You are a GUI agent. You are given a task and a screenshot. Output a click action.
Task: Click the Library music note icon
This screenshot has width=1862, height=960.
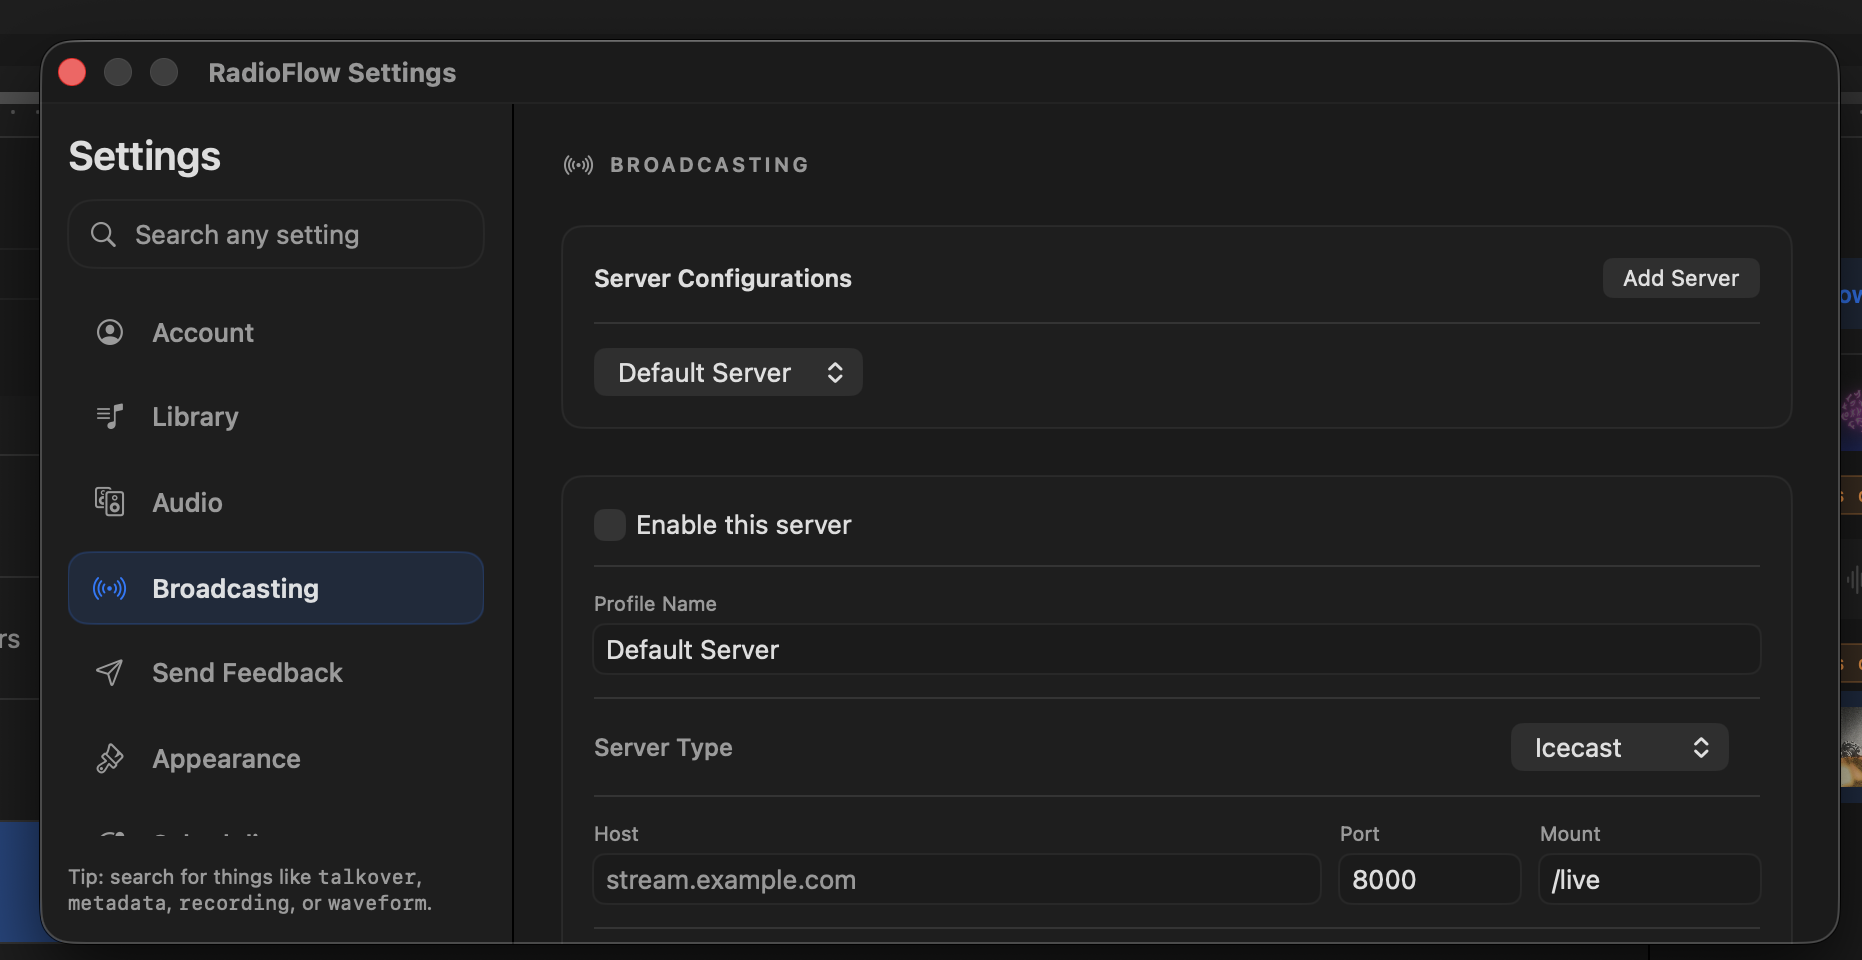(110, 416)
